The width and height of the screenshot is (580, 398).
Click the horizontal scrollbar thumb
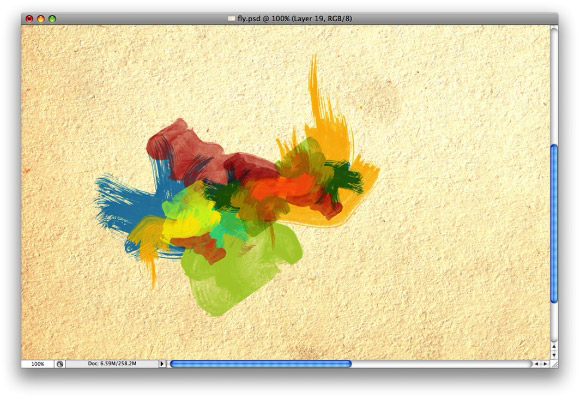tap(261, 364)
